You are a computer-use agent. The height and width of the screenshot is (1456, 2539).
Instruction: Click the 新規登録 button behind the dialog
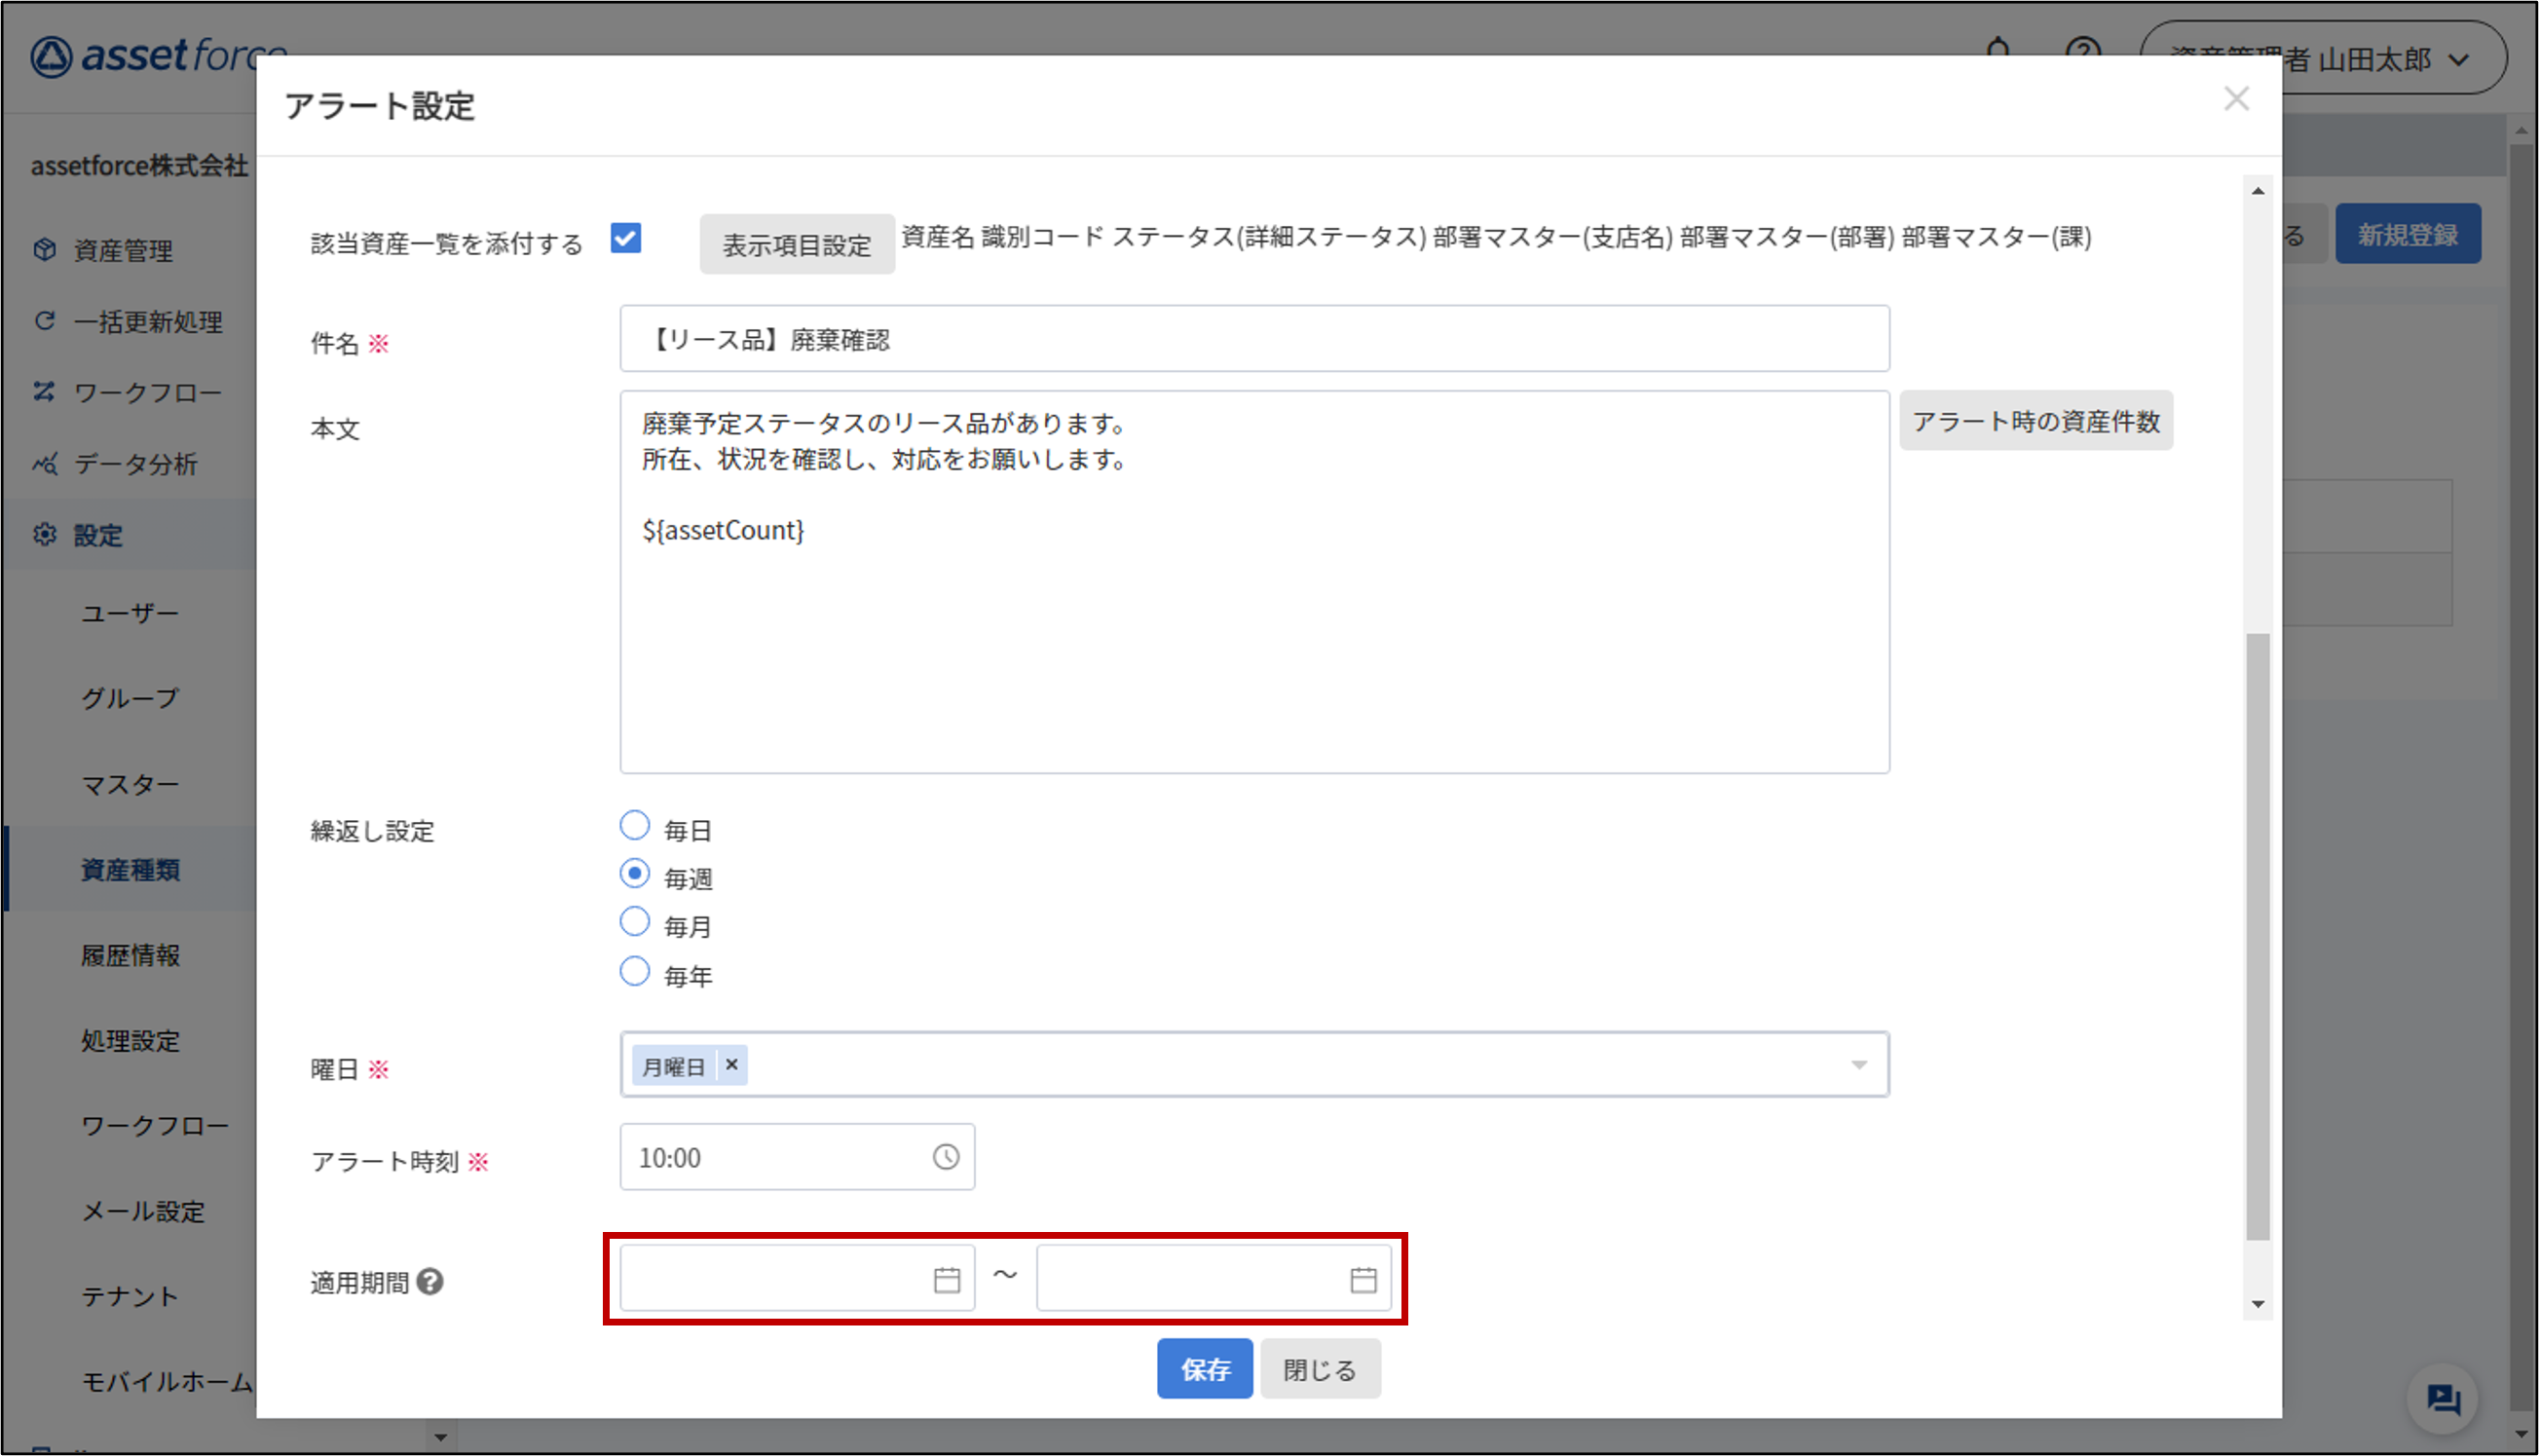[x=2408, y=234]
